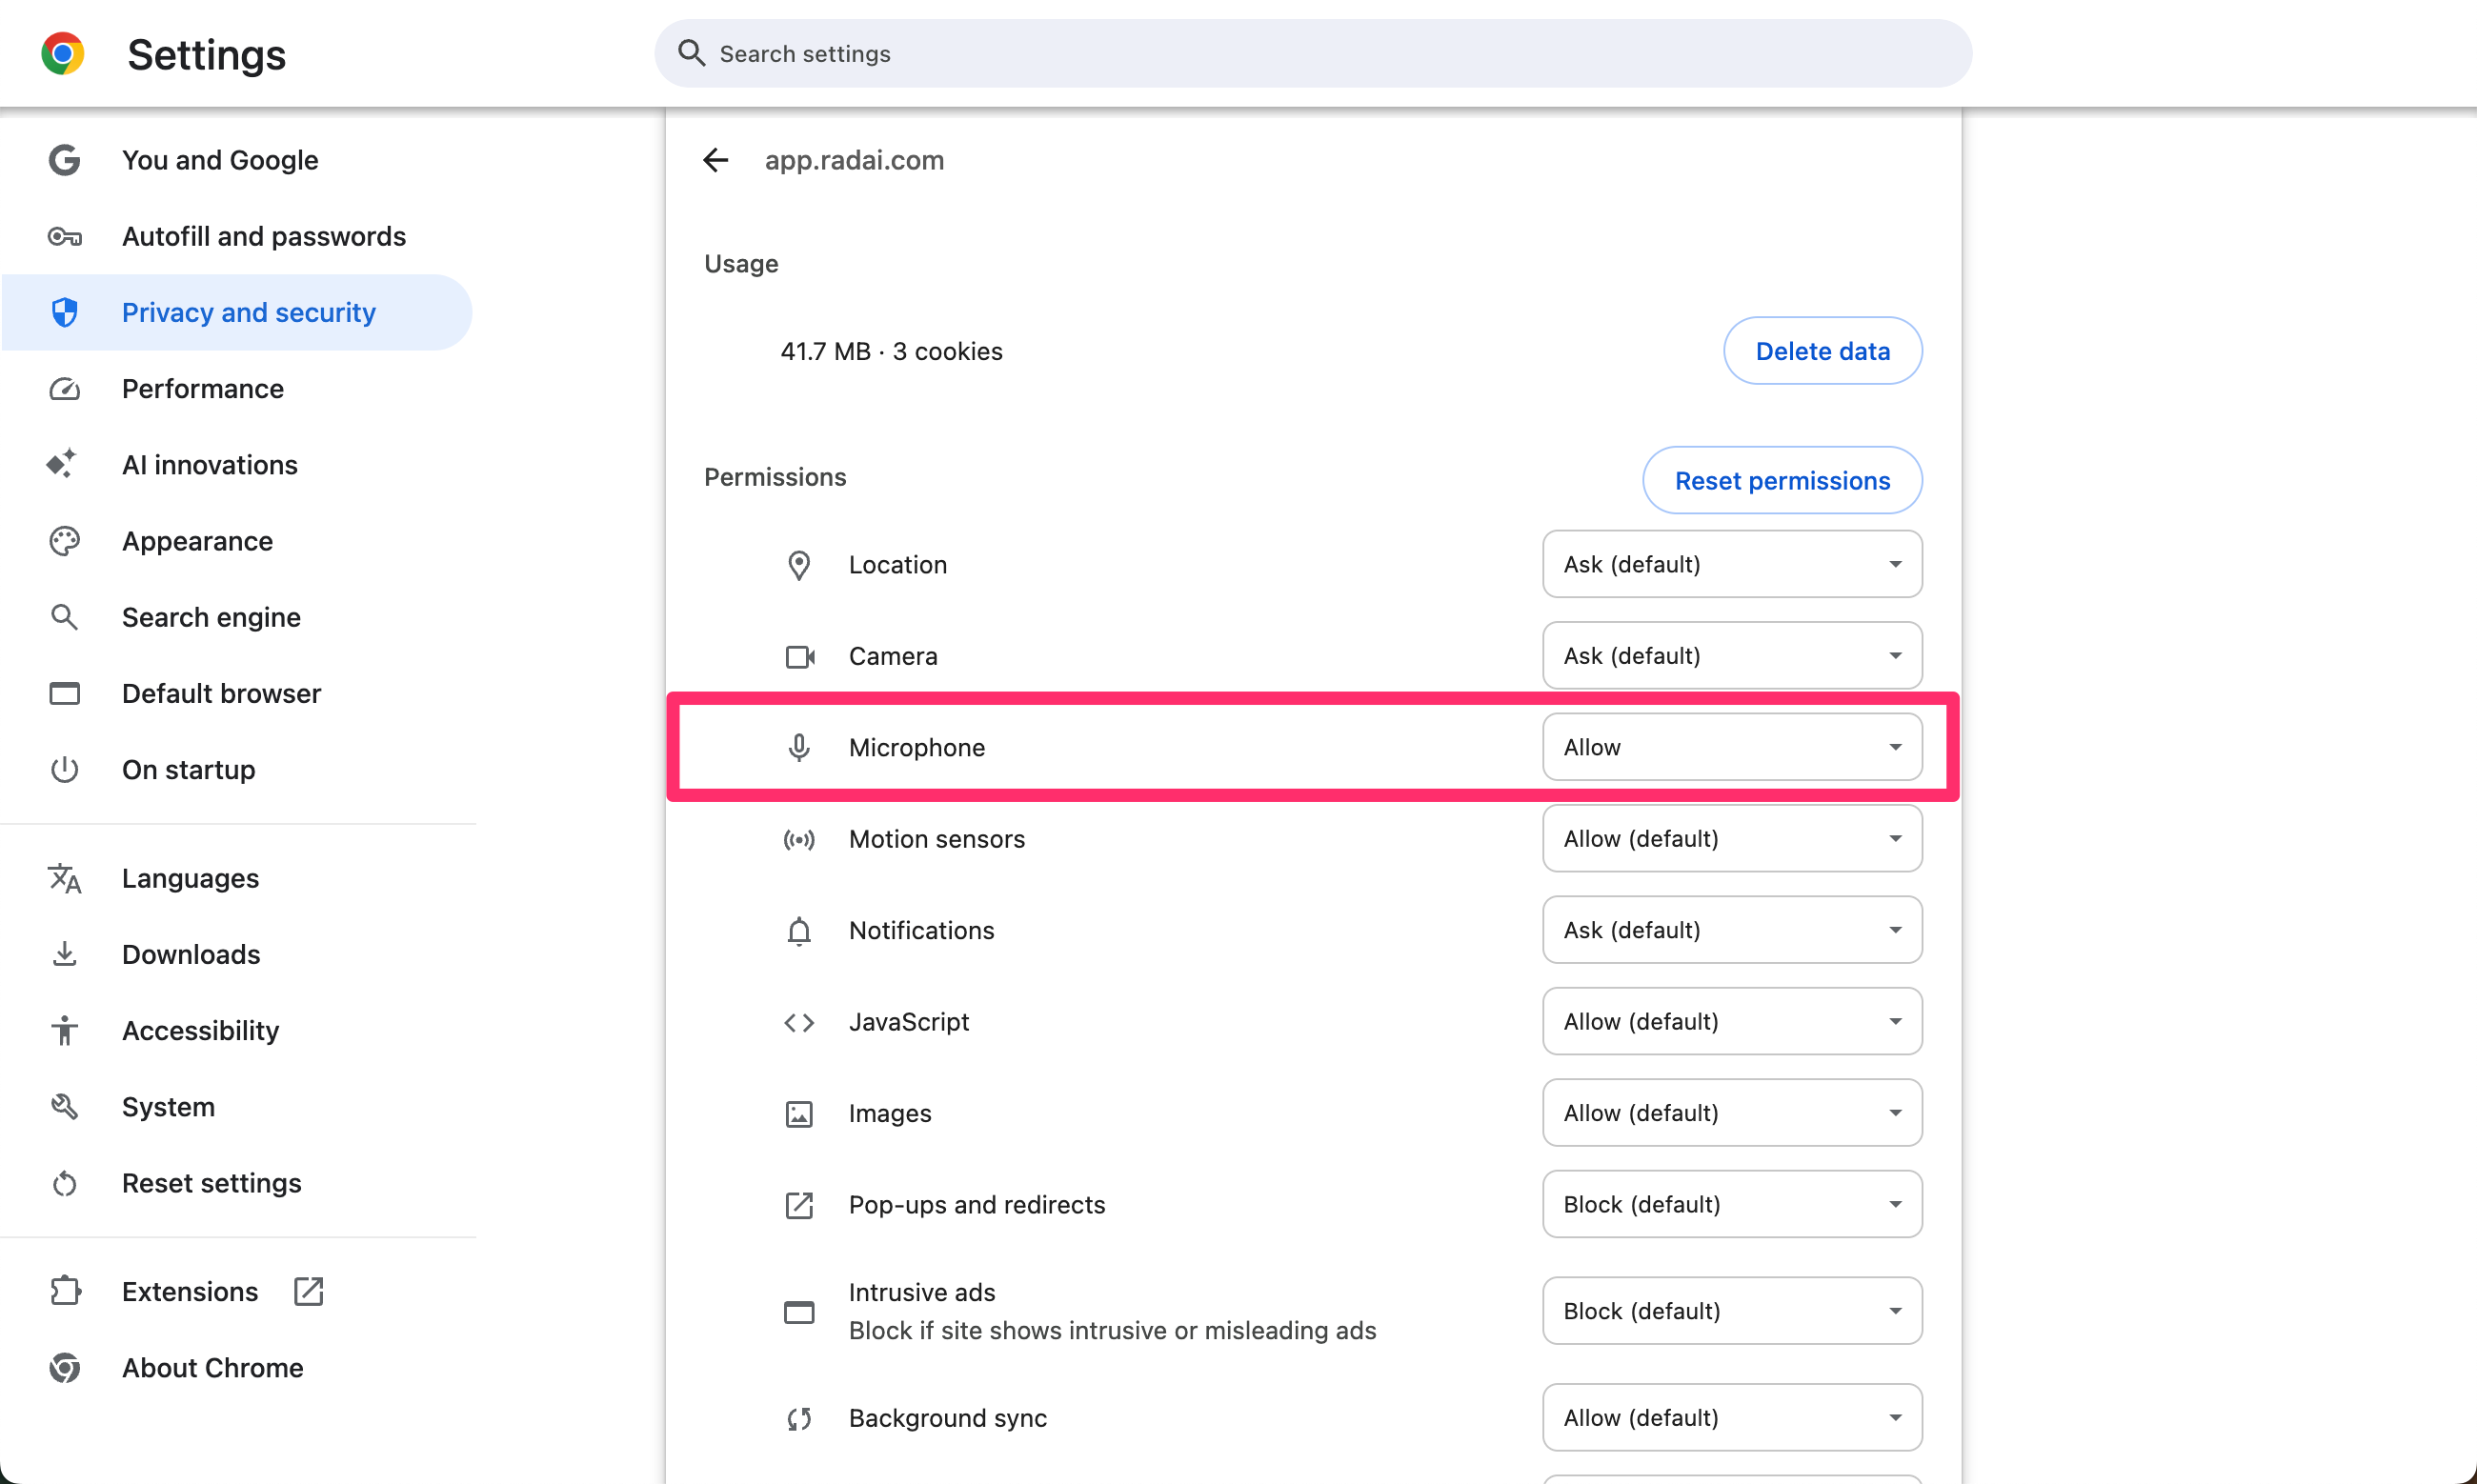Open Accessibility settings
Viewport: 2477px width, 1484px height.
[x=237, y=1030]
